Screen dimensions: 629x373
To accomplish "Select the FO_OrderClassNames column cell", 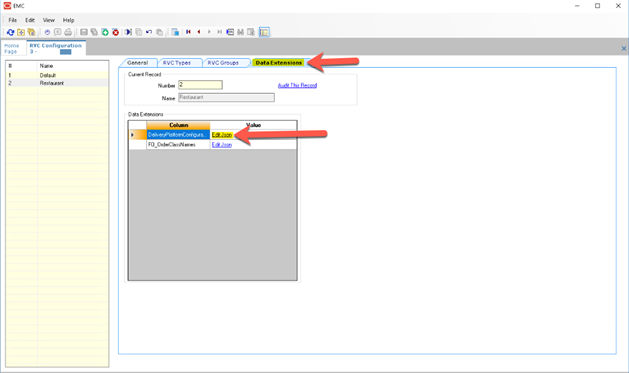I will tap(178, 145).
